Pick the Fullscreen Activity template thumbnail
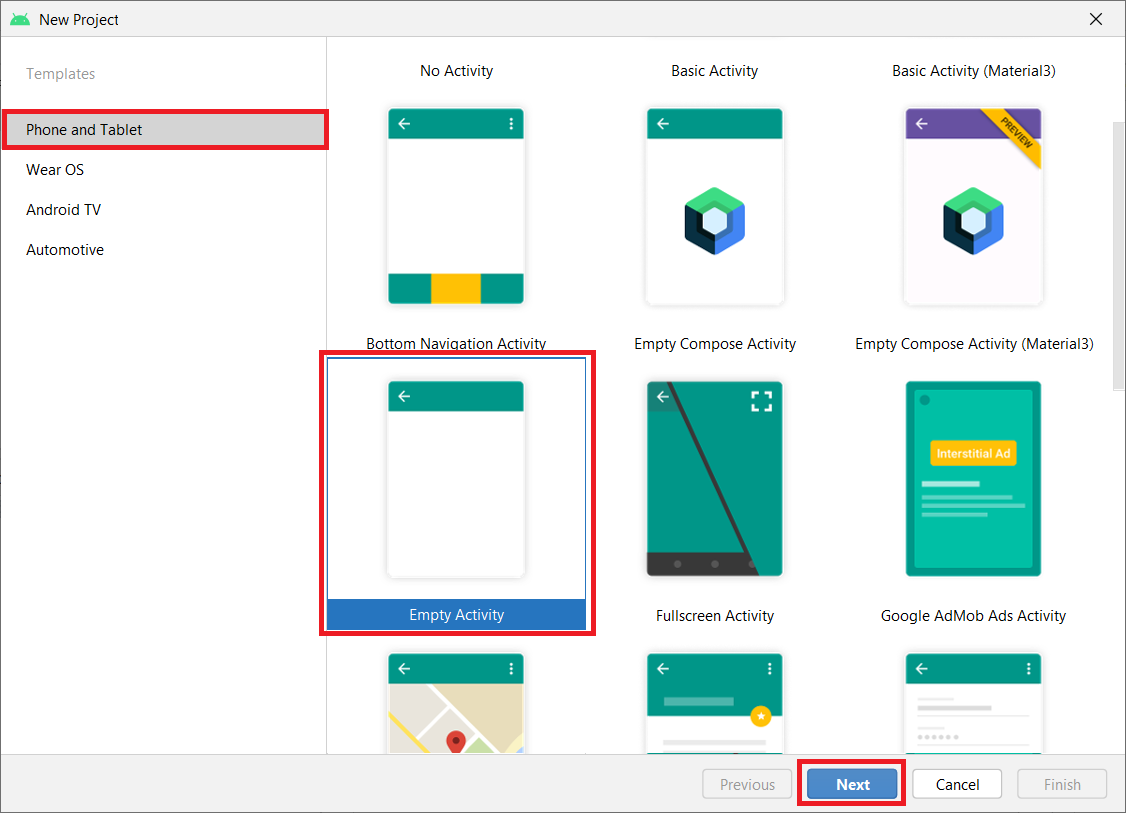The image size is (1126, 813). tap(715, 479)
